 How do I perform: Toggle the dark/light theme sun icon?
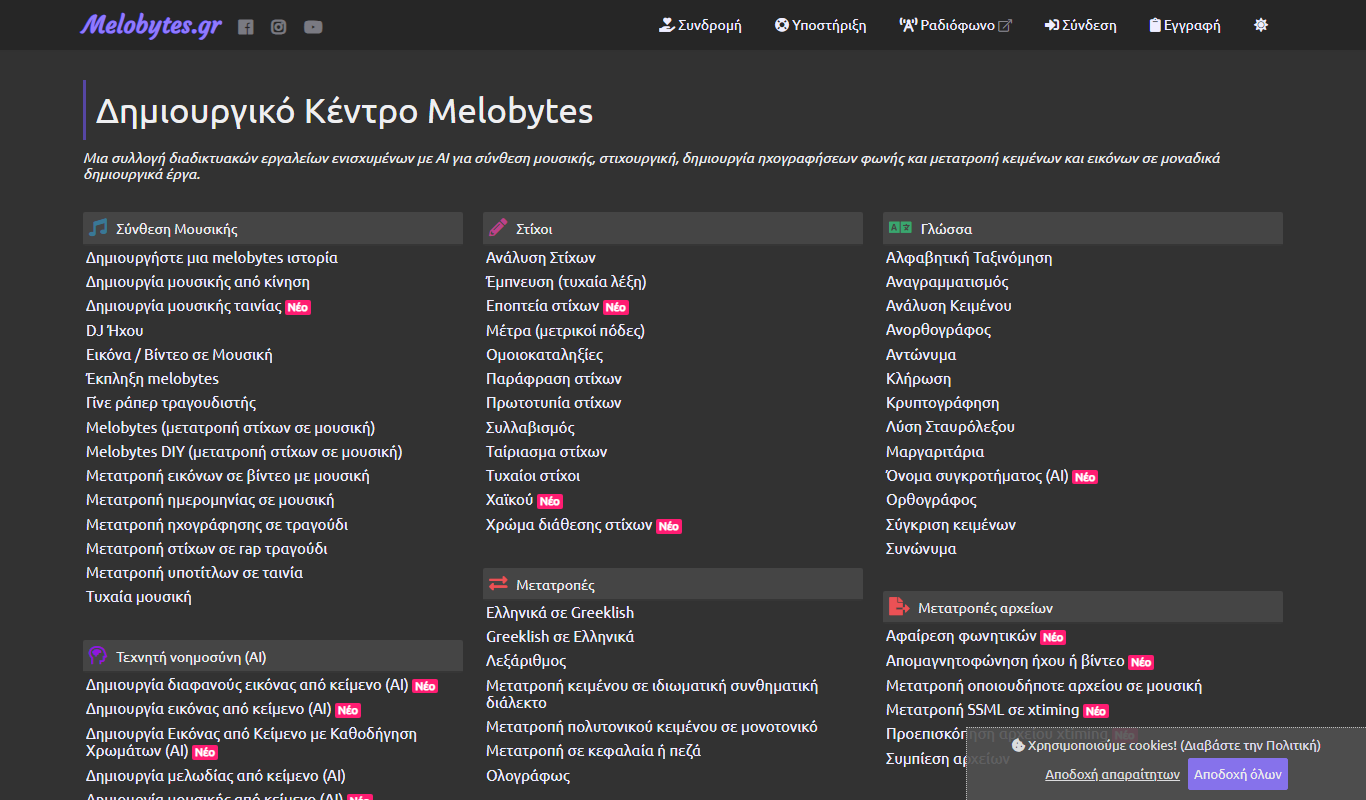(1261, 25)
